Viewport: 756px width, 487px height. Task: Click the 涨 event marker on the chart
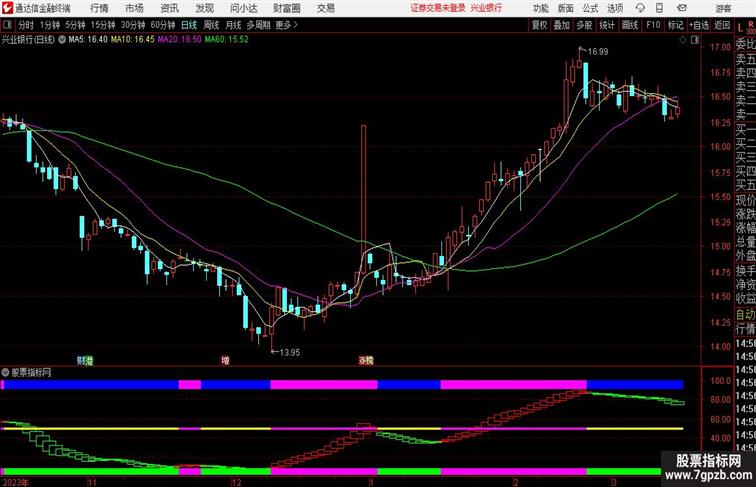coord(365,360)
